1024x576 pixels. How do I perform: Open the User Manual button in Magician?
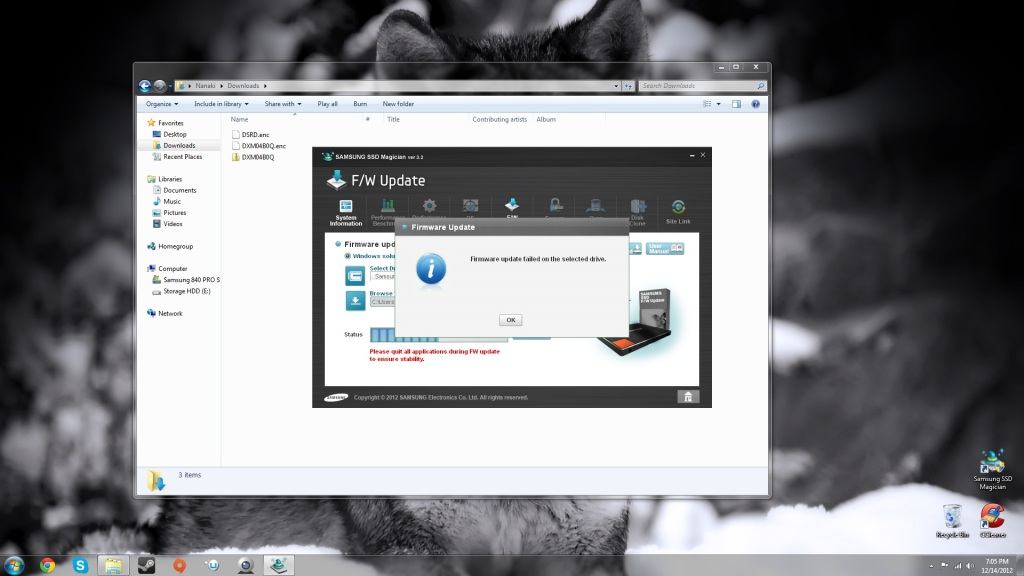click(x=665, y=248)
